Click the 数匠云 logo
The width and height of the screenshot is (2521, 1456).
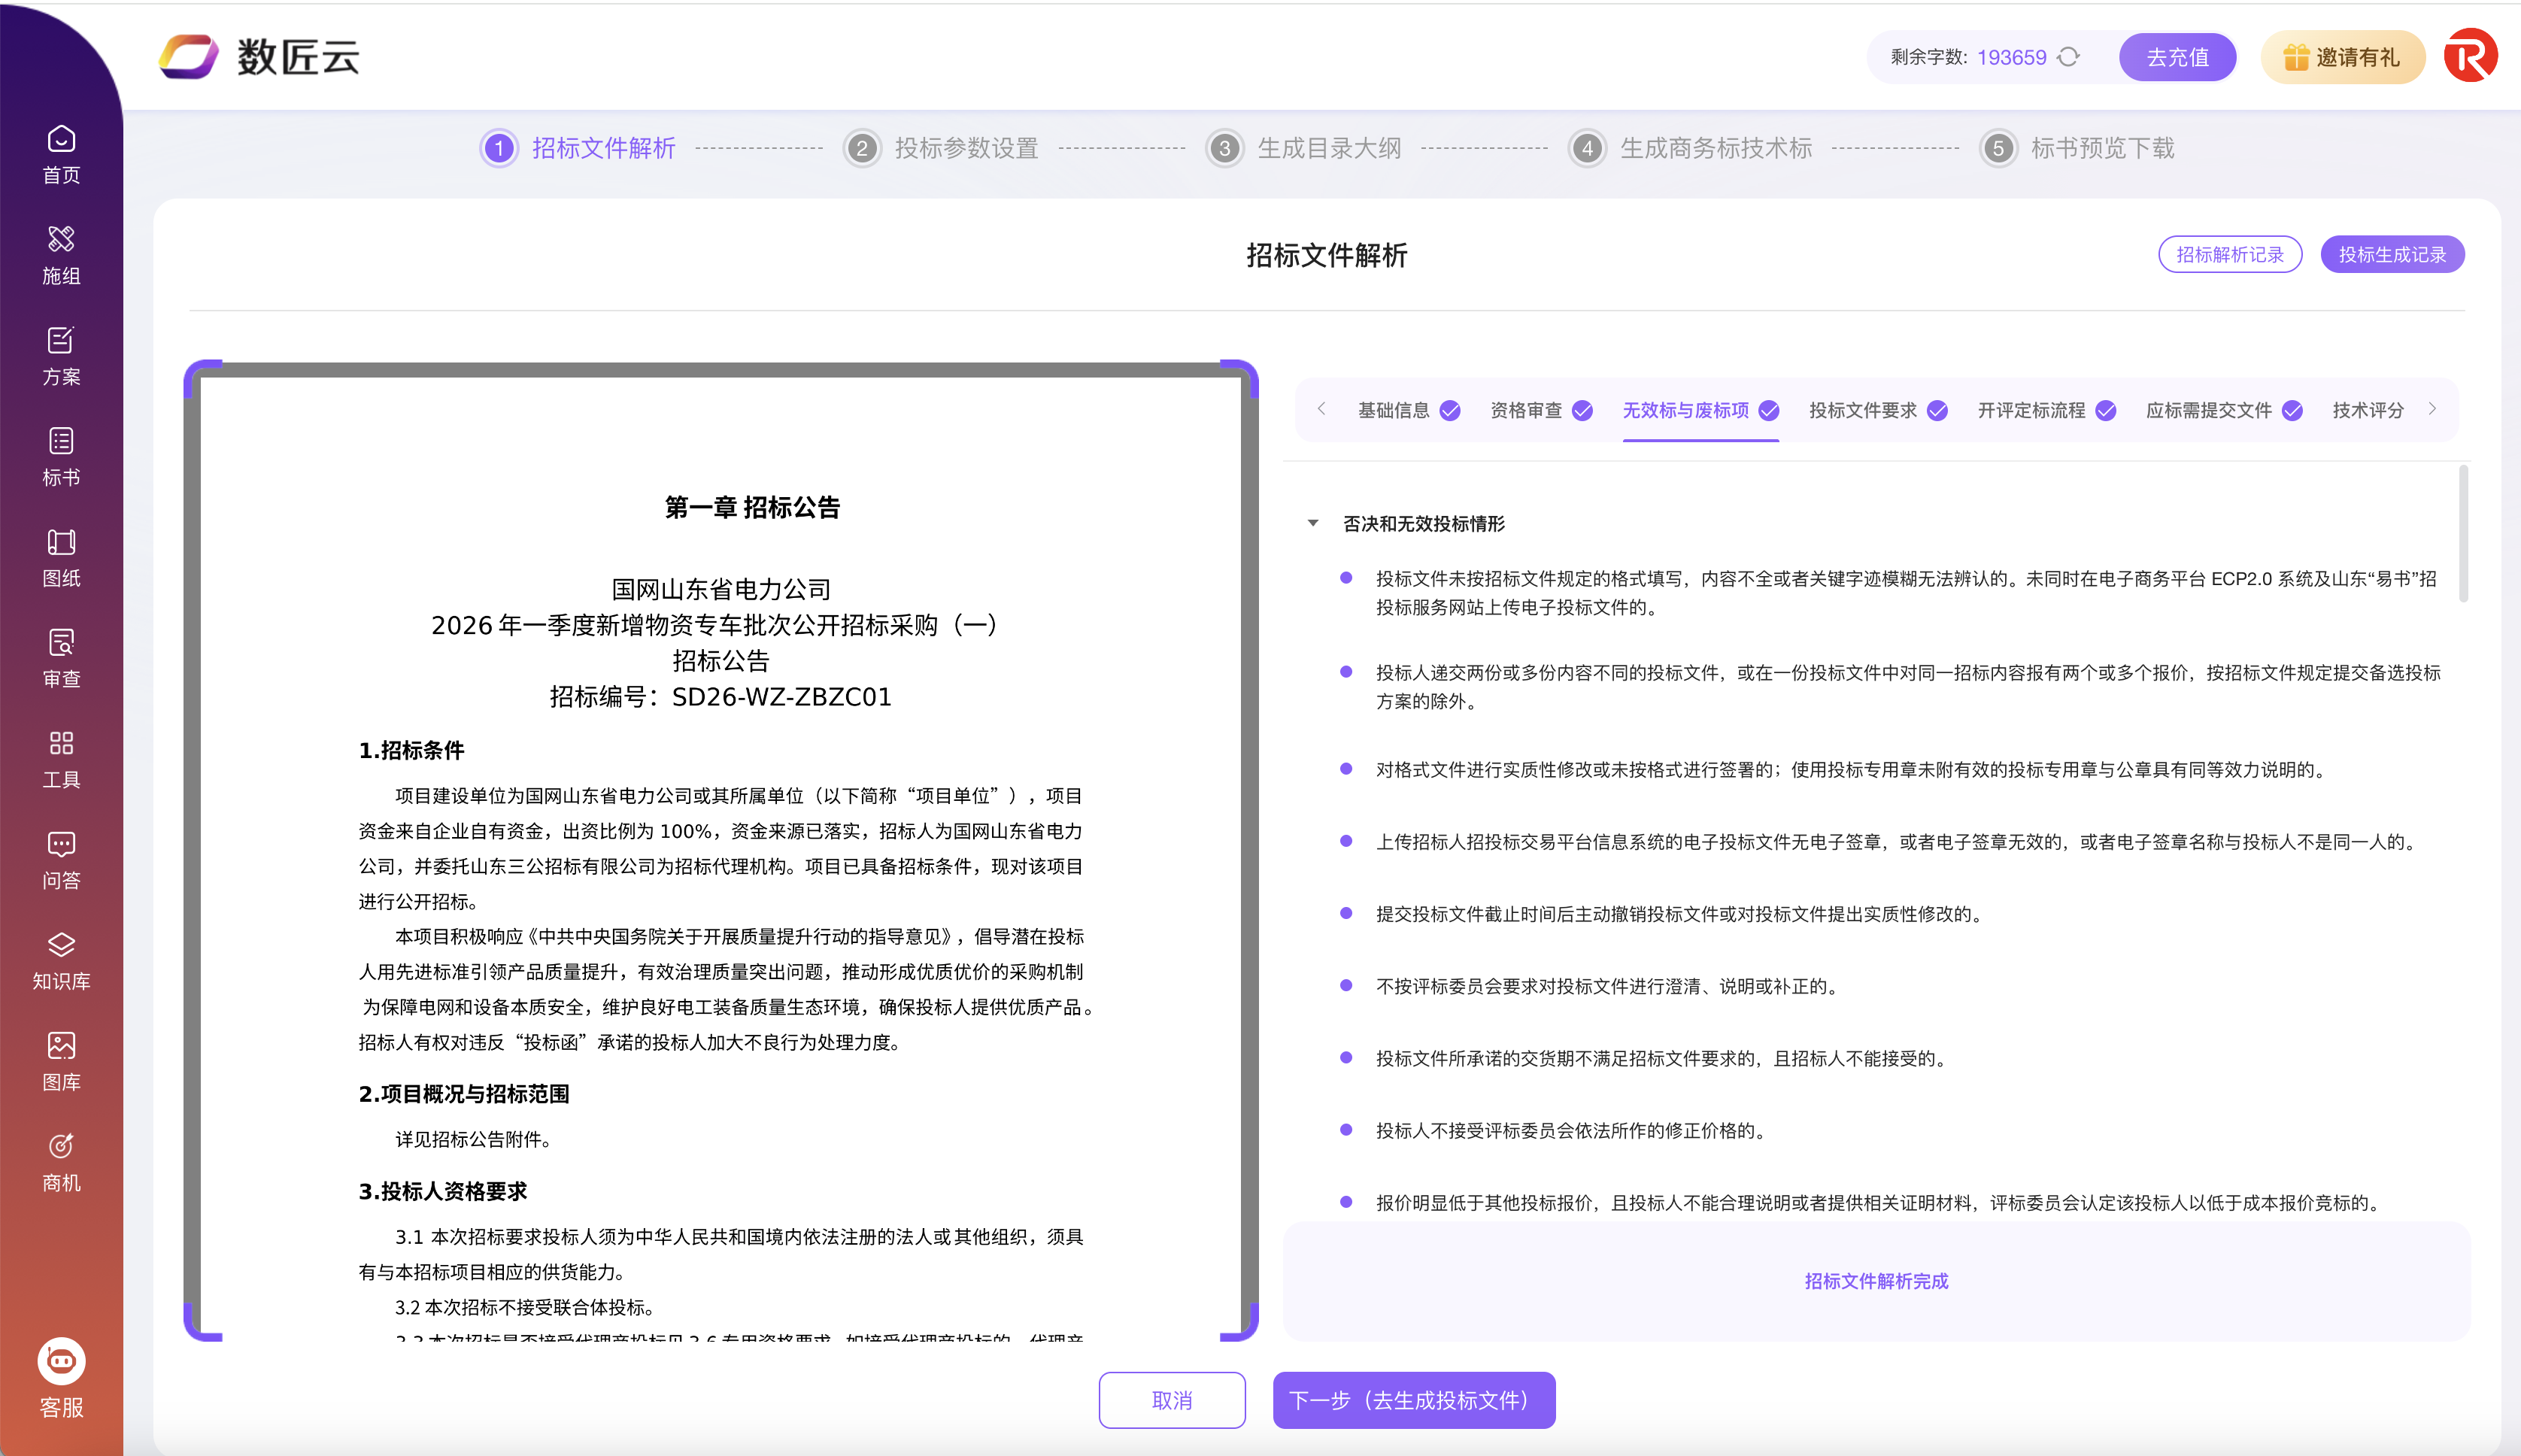(x=260, y=57)
